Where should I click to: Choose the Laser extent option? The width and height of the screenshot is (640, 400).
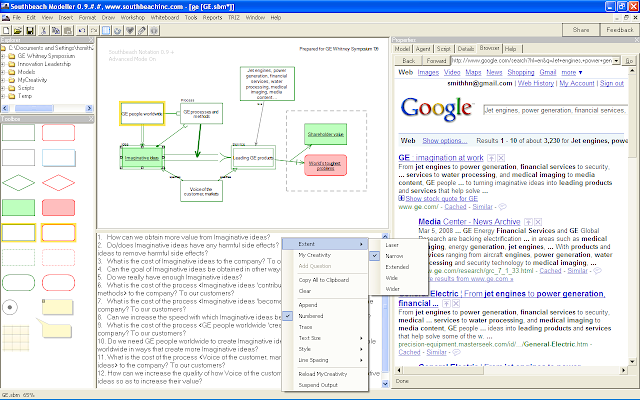tap(398, 245)
